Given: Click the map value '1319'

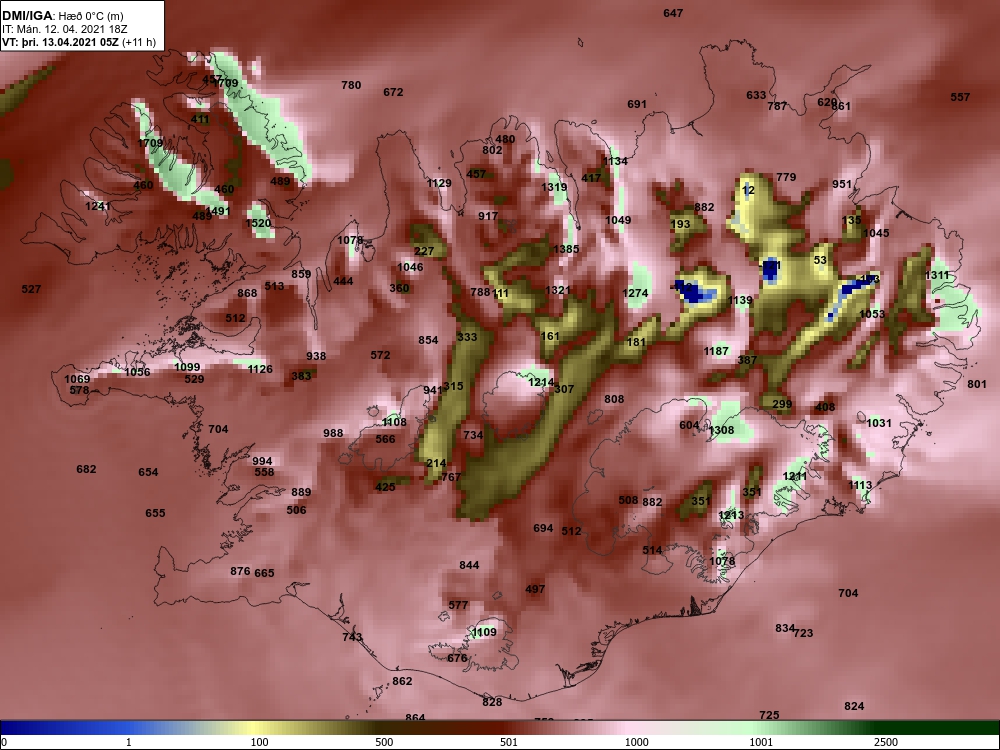Looking at the screenshot, I should [554, 187].
